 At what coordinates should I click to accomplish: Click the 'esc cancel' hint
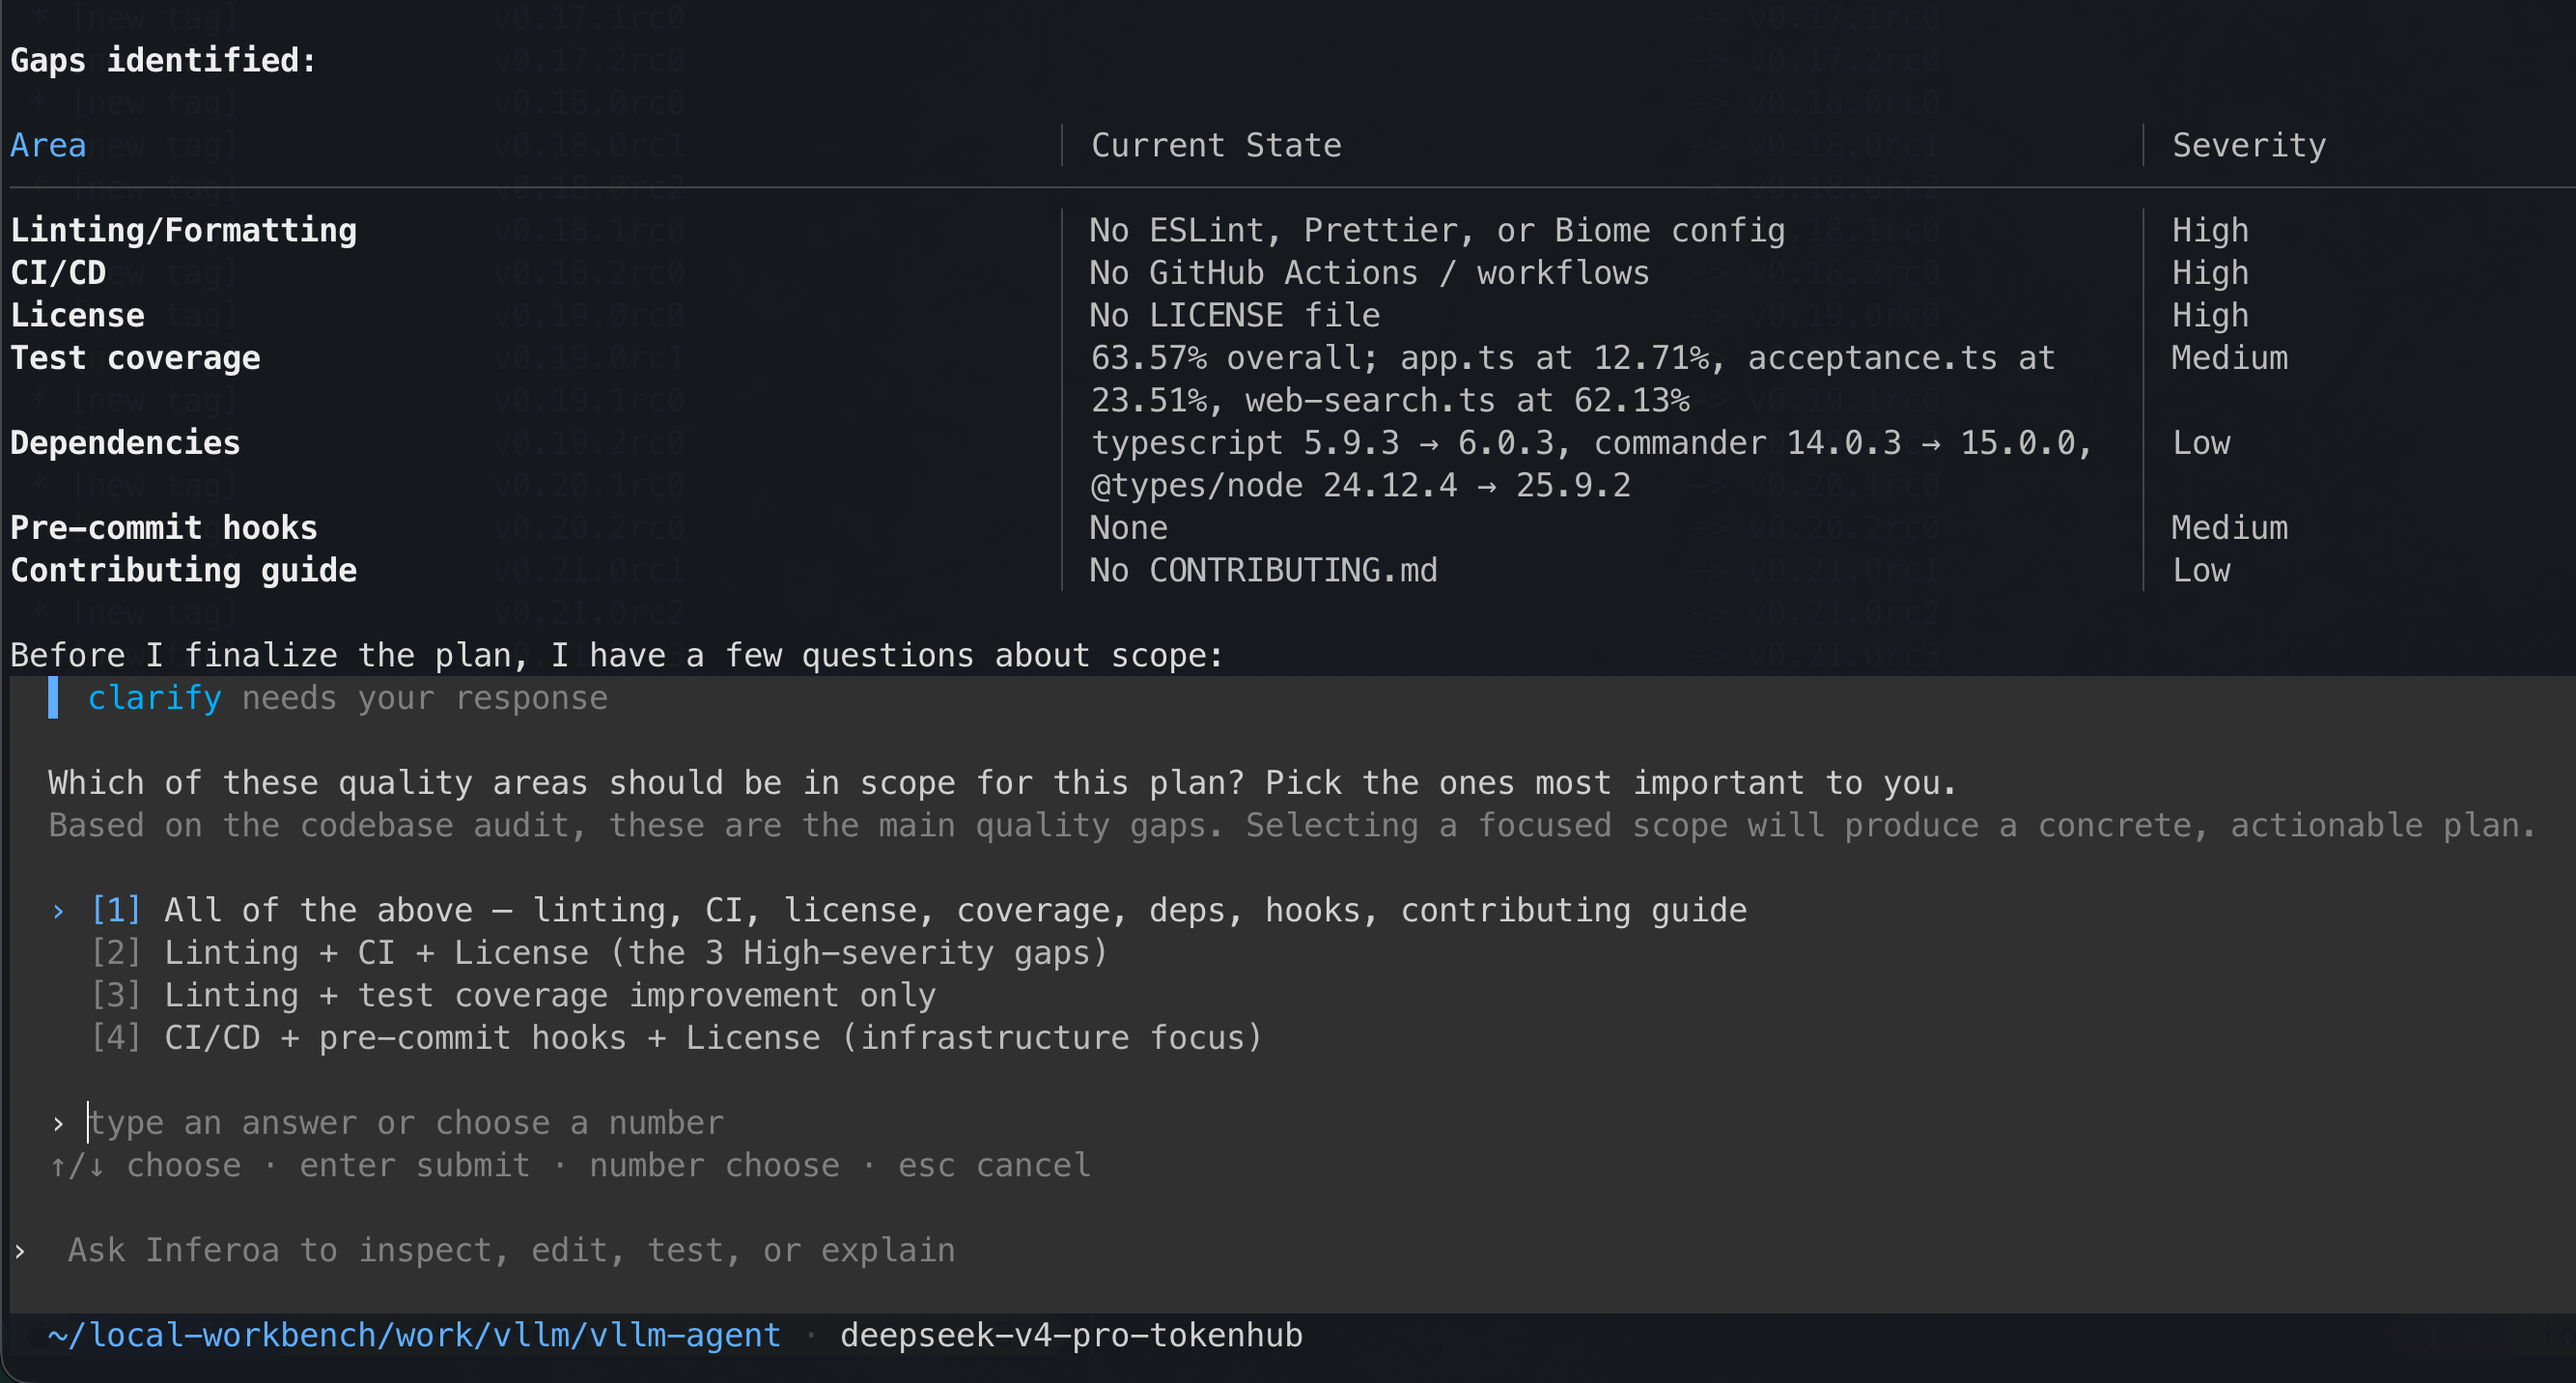994,1165
